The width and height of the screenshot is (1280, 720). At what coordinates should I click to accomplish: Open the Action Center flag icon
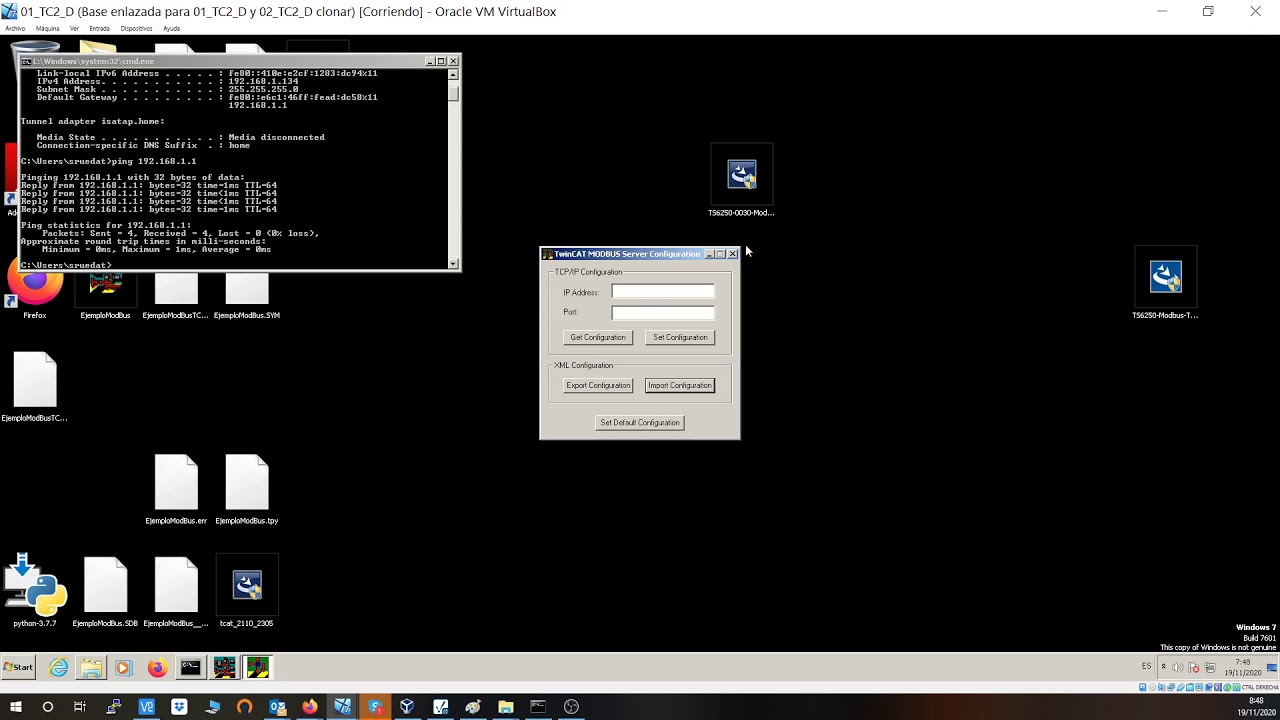pyautogui.click(x=1193, y=667)
